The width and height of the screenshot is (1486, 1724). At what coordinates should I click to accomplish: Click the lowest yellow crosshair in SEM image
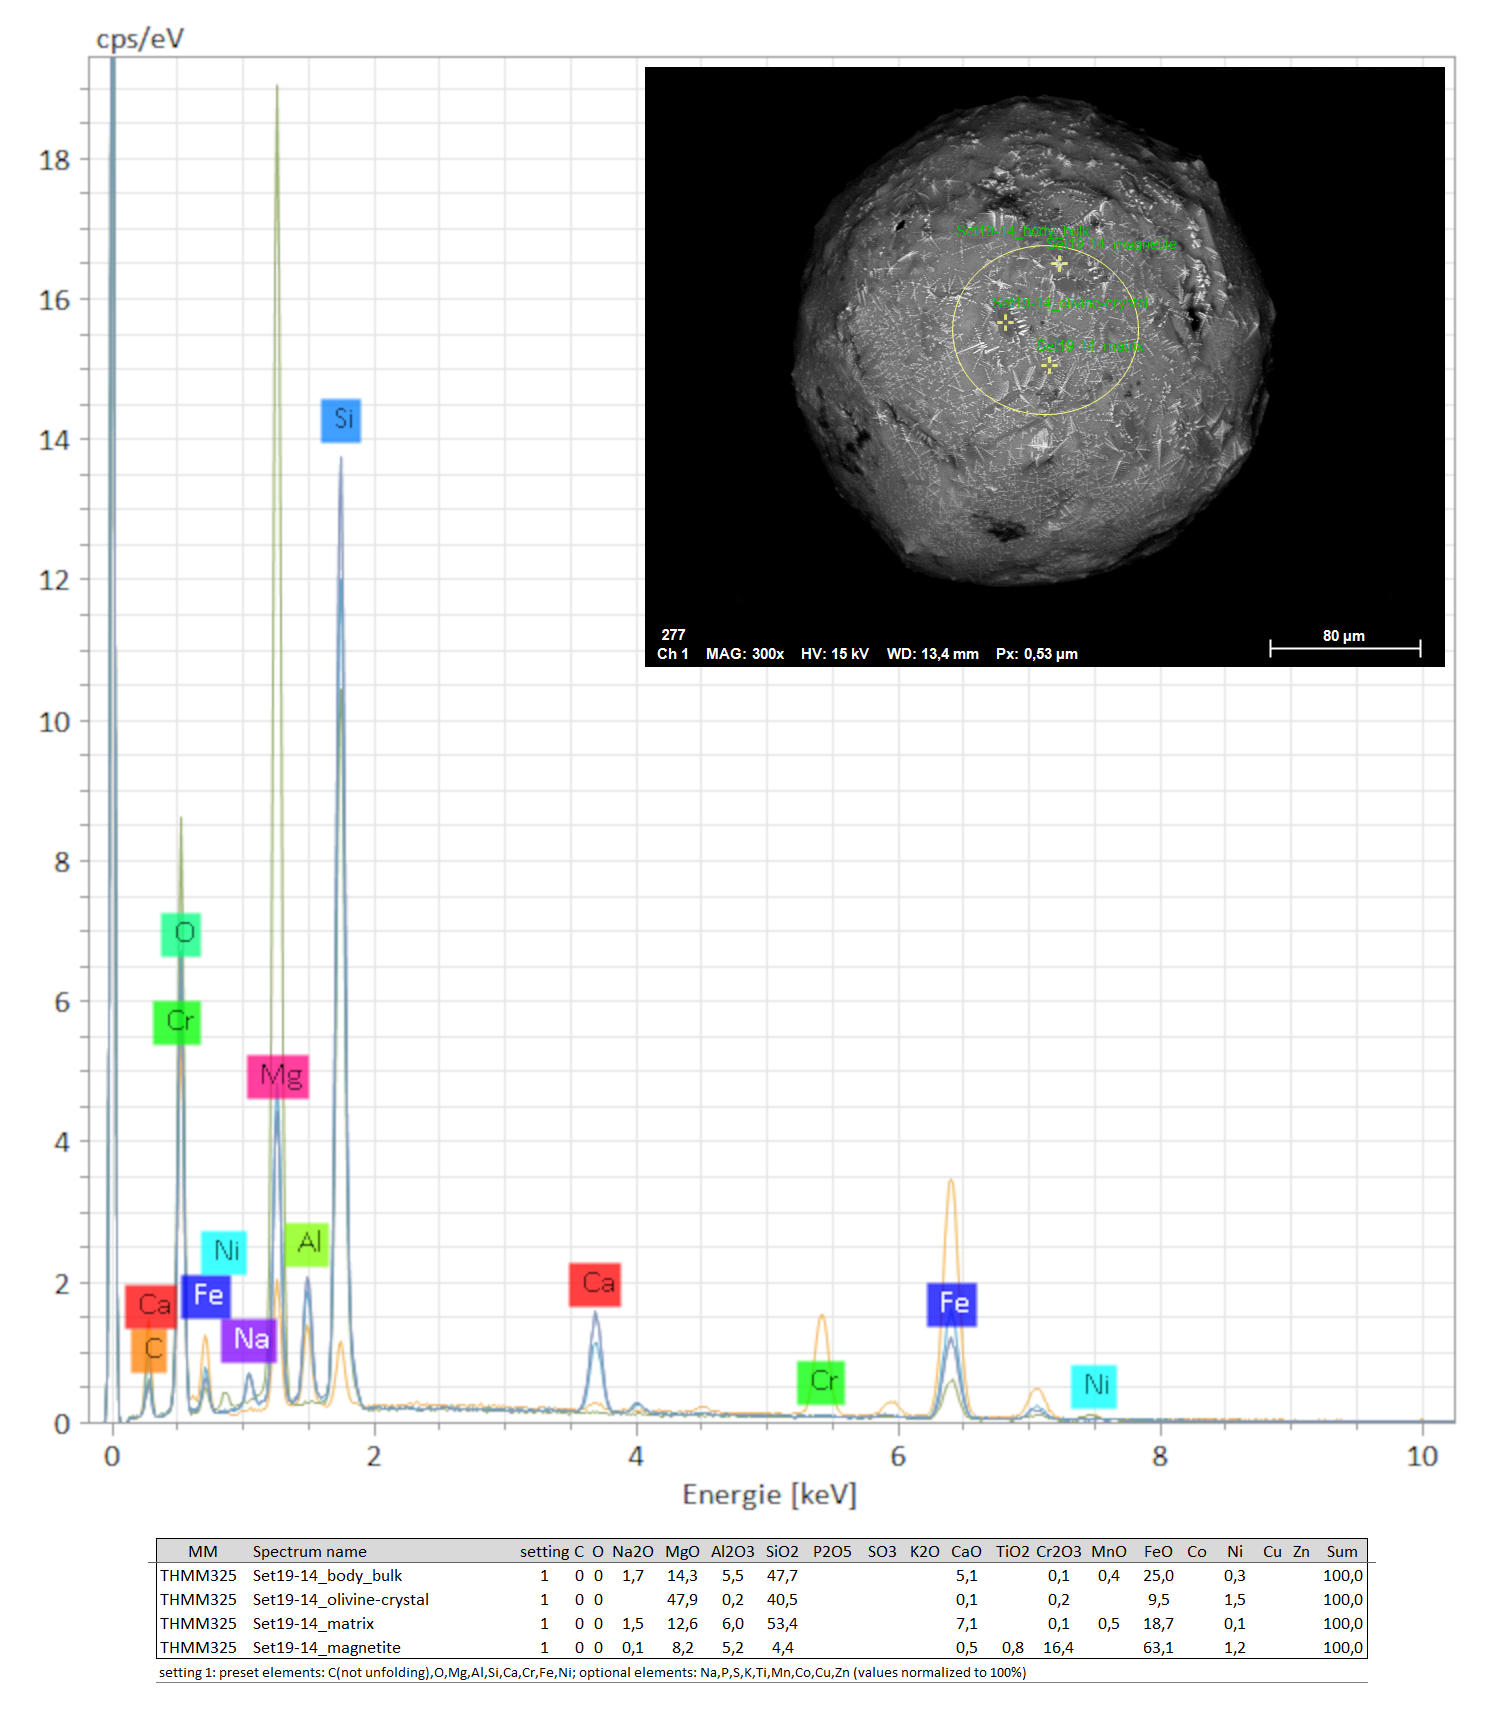1048,365
